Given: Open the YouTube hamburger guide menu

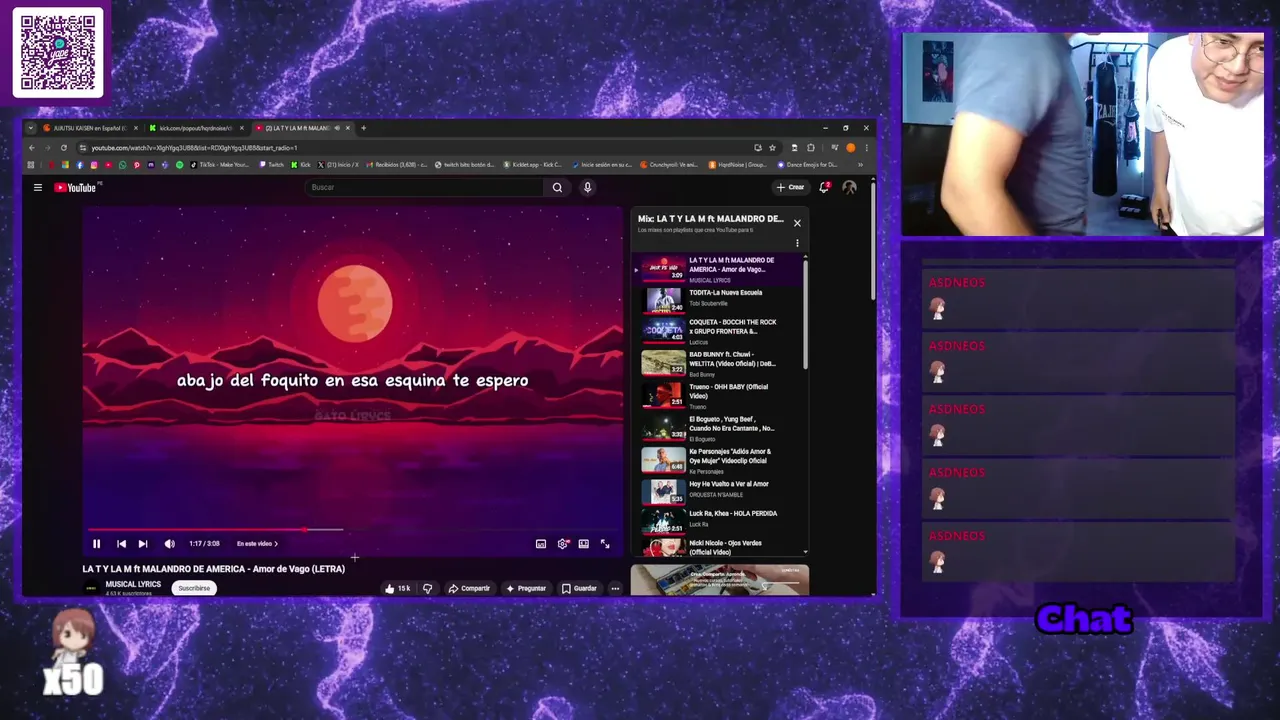Looking at the screenshot, I should point(38,187).
